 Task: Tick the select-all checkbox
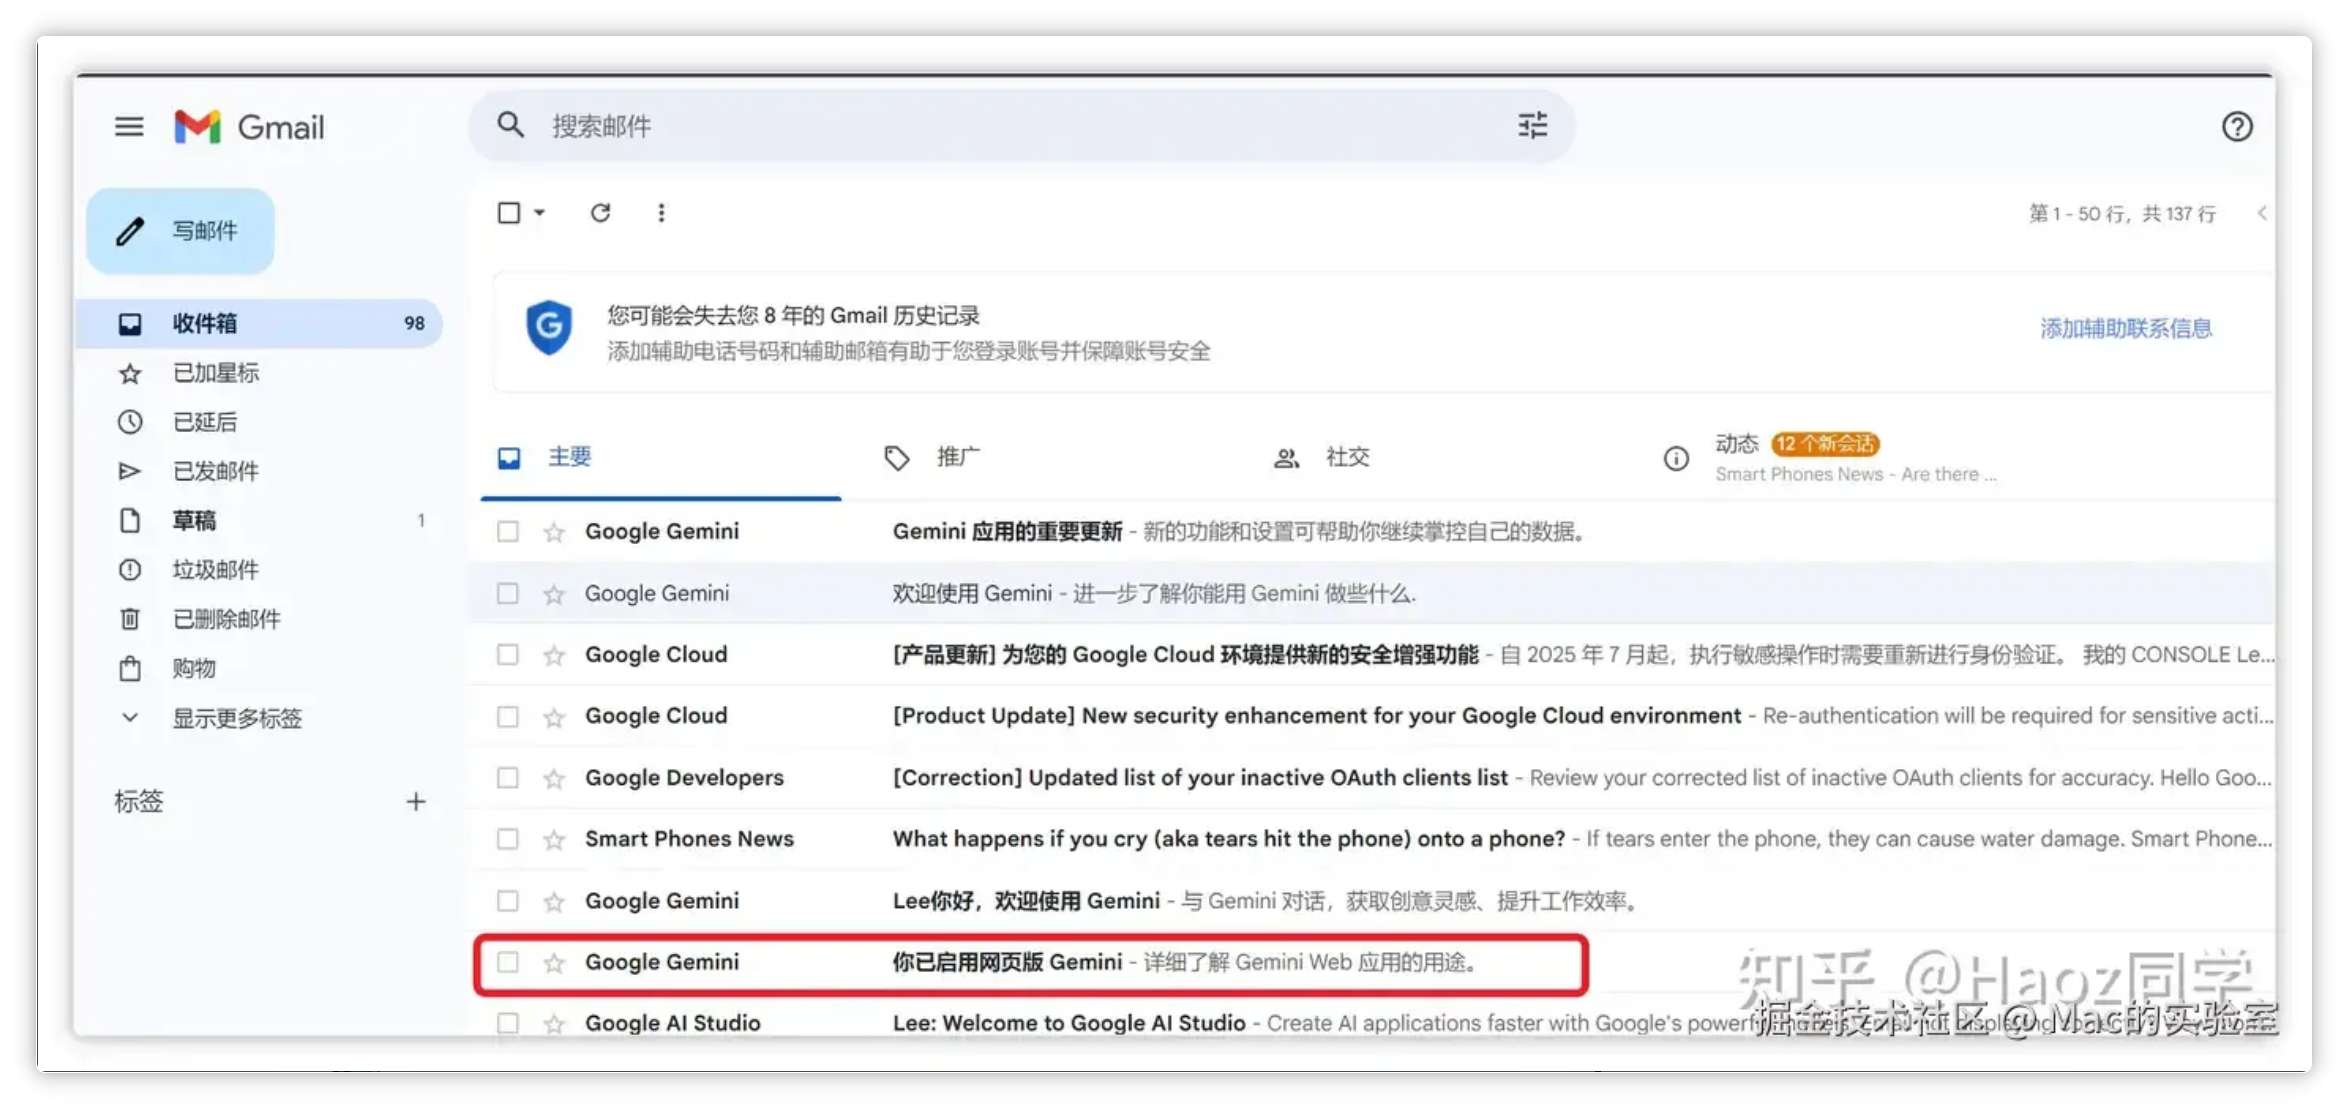(509, 212)
